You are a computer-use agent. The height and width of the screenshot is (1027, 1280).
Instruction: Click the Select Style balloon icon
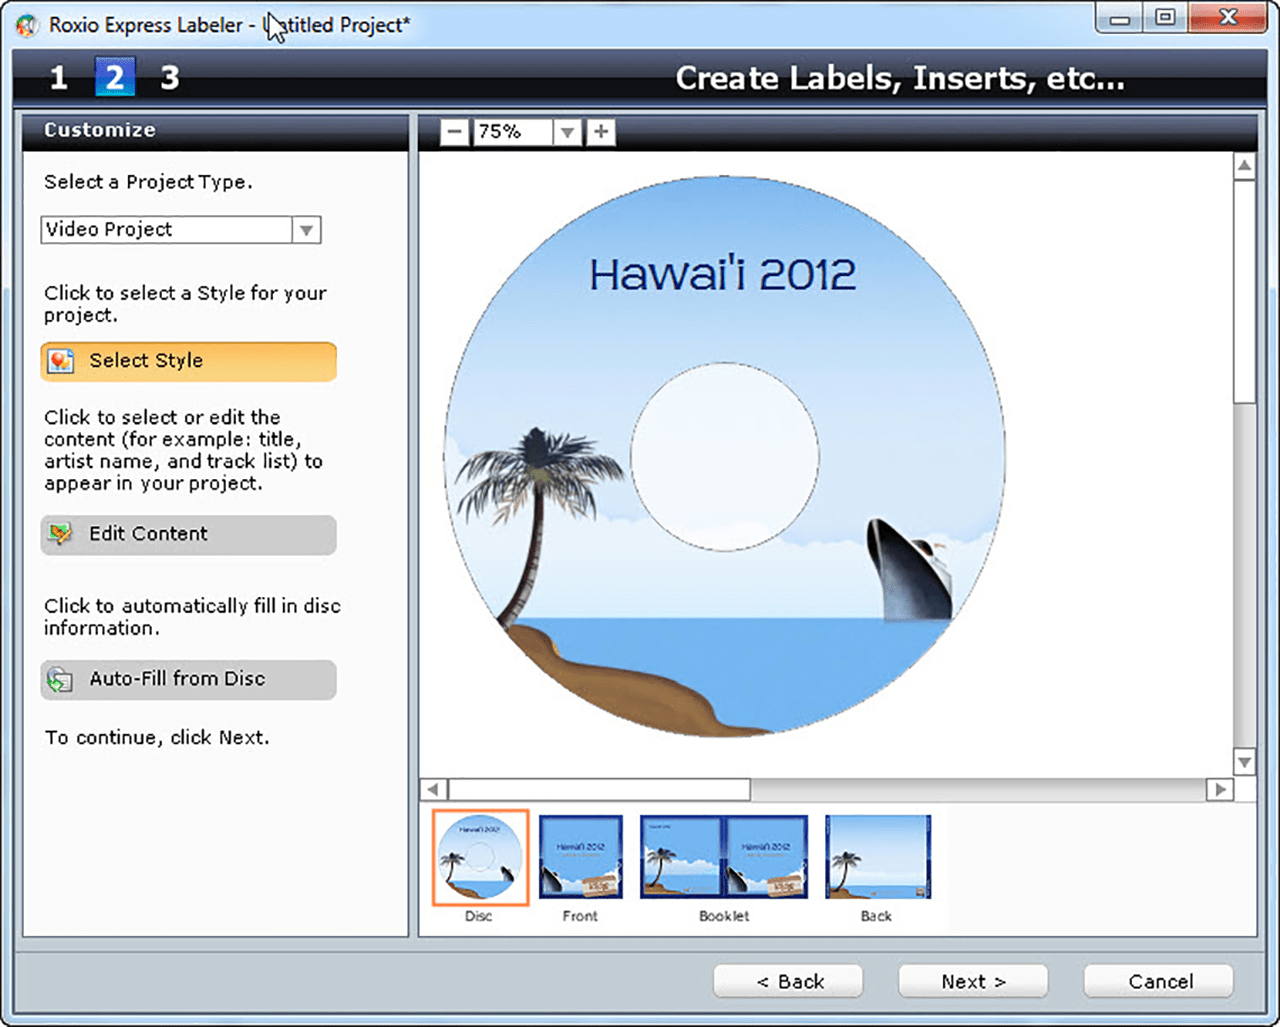coord(61,361)
